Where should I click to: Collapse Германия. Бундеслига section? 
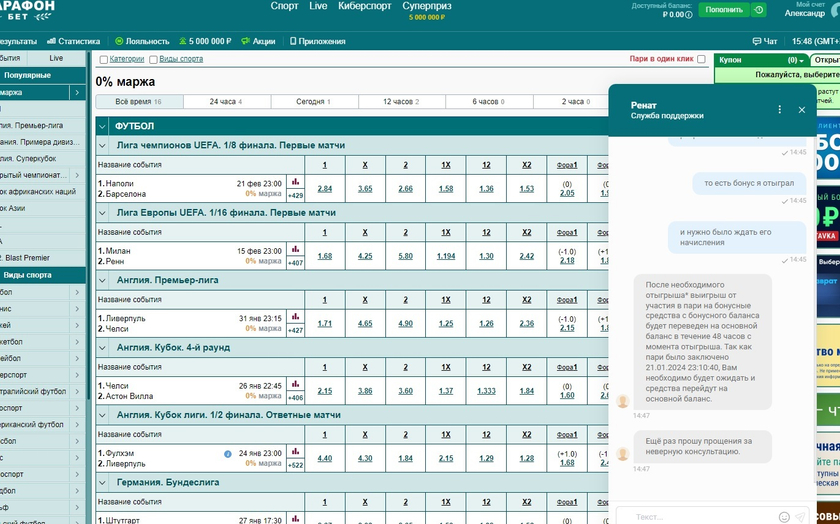tap(102, 482)
